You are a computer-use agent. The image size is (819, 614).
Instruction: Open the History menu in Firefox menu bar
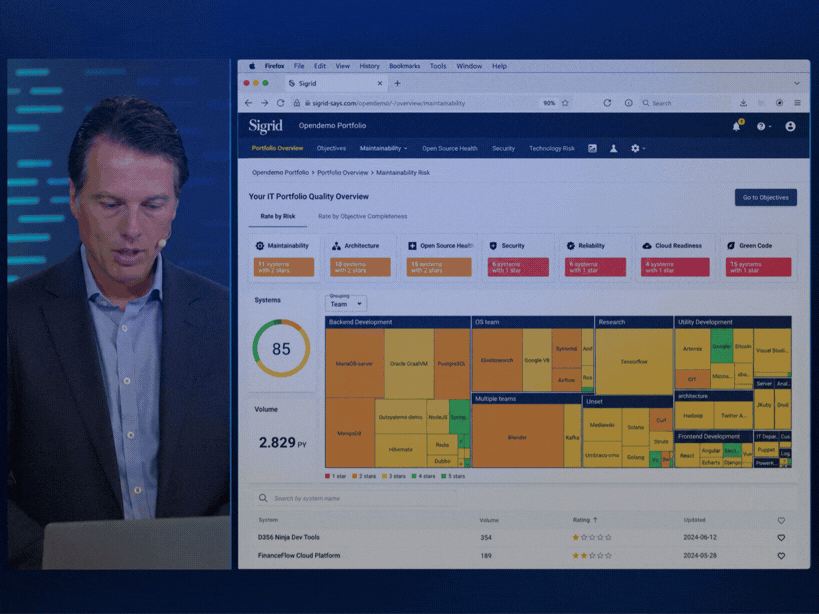(369, 66)
